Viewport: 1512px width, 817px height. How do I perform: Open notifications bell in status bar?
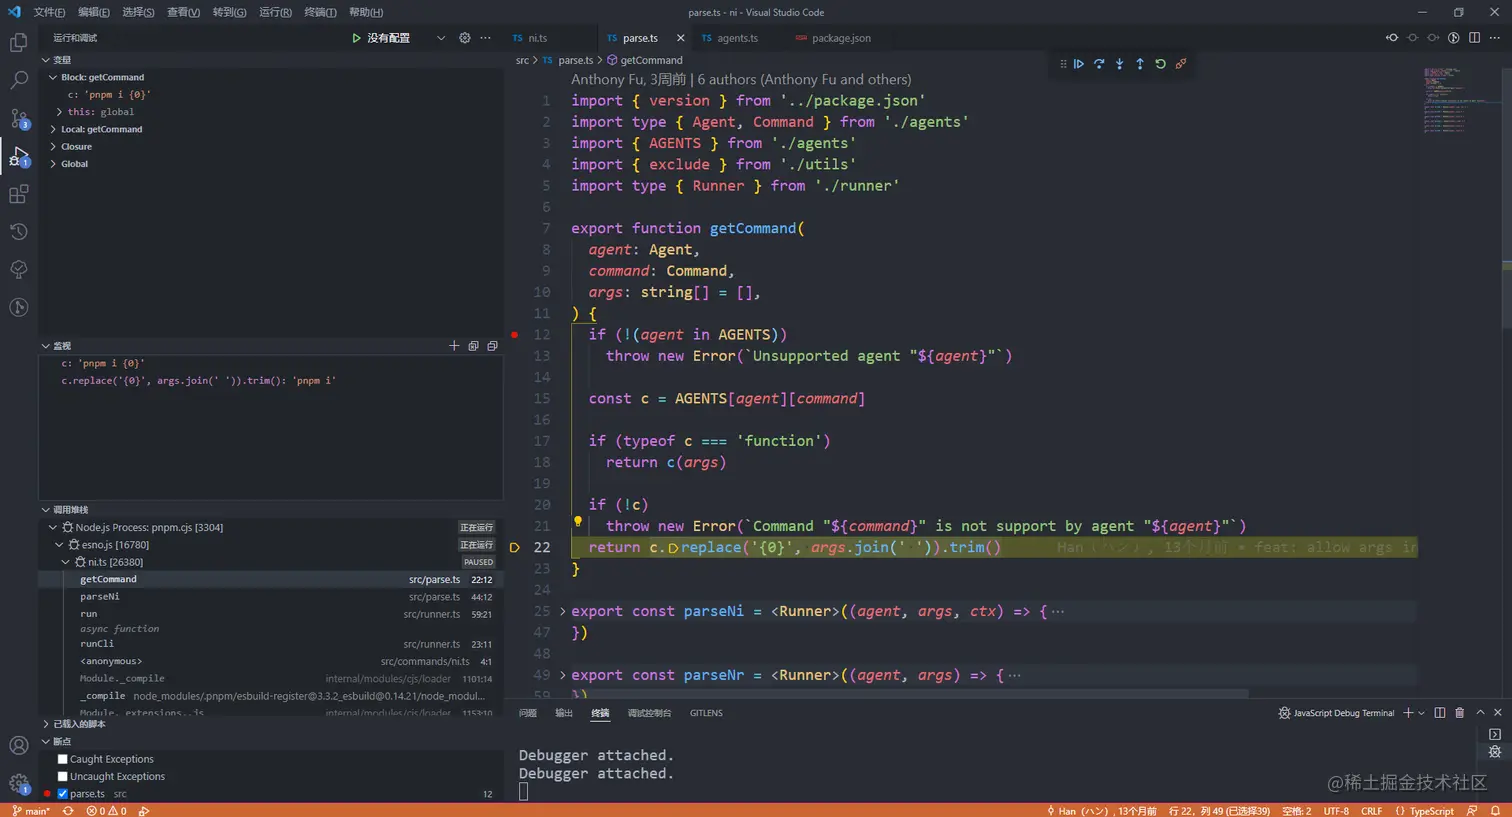pos(1496,811)
